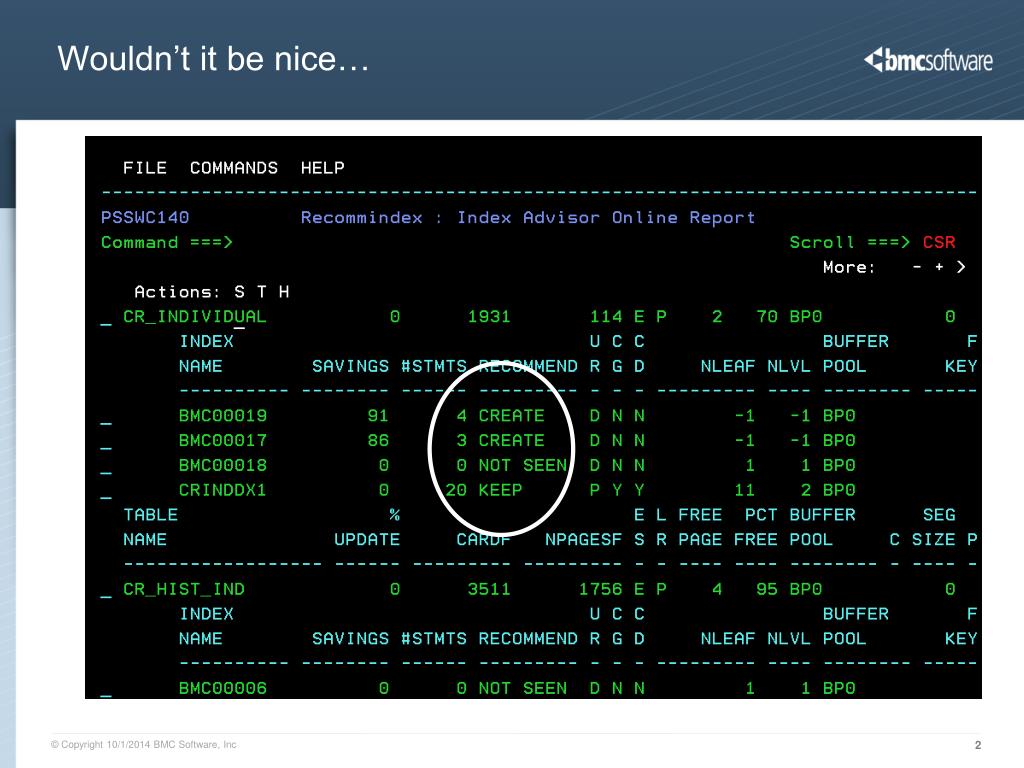Click the Actions: S T H line
Screen dimensions: 1024x768
click(212, 292)
